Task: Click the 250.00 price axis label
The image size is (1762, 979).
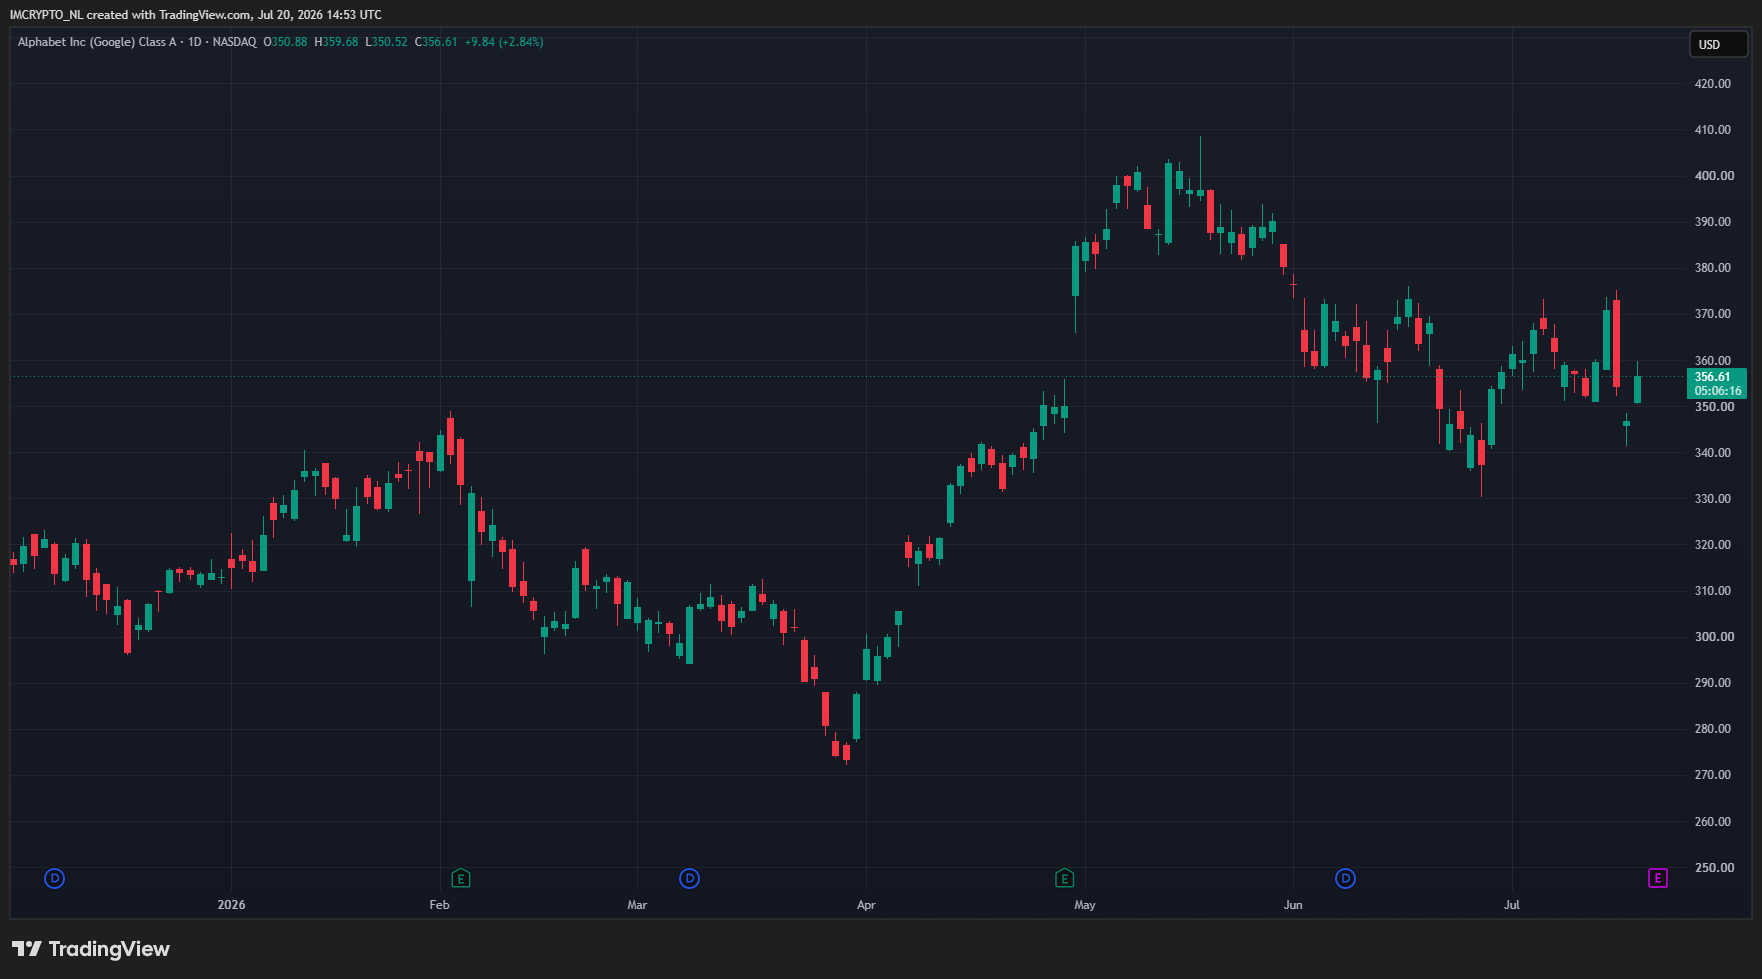Action: [1713, 868]
